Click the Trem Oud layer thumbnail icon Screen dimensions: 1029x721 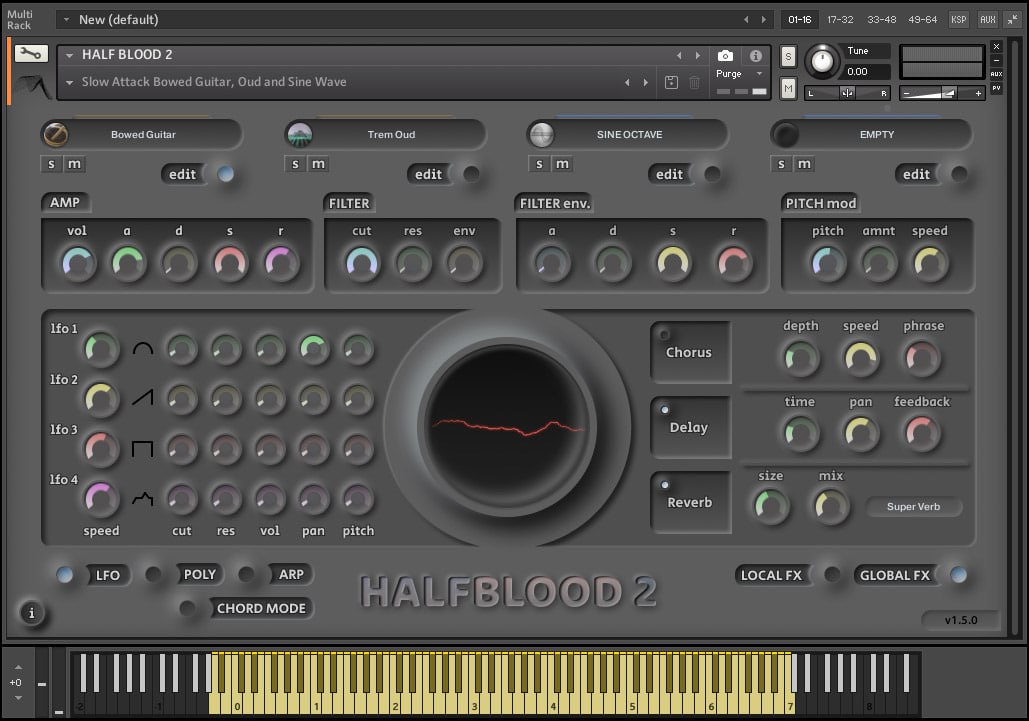pyautogui.click(x=299, y=134)
